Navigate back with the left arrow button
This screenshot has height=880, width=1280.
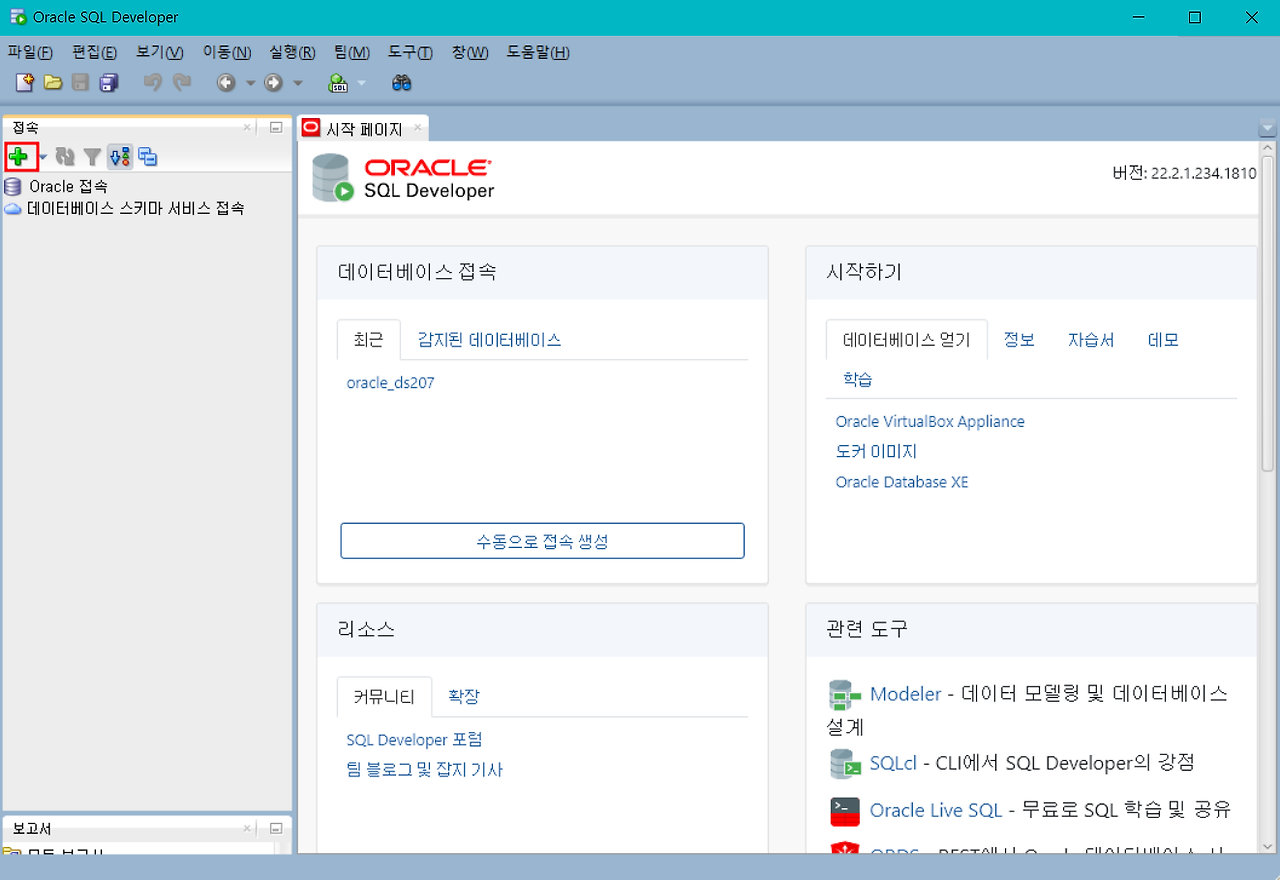click(x=227, y=83)
